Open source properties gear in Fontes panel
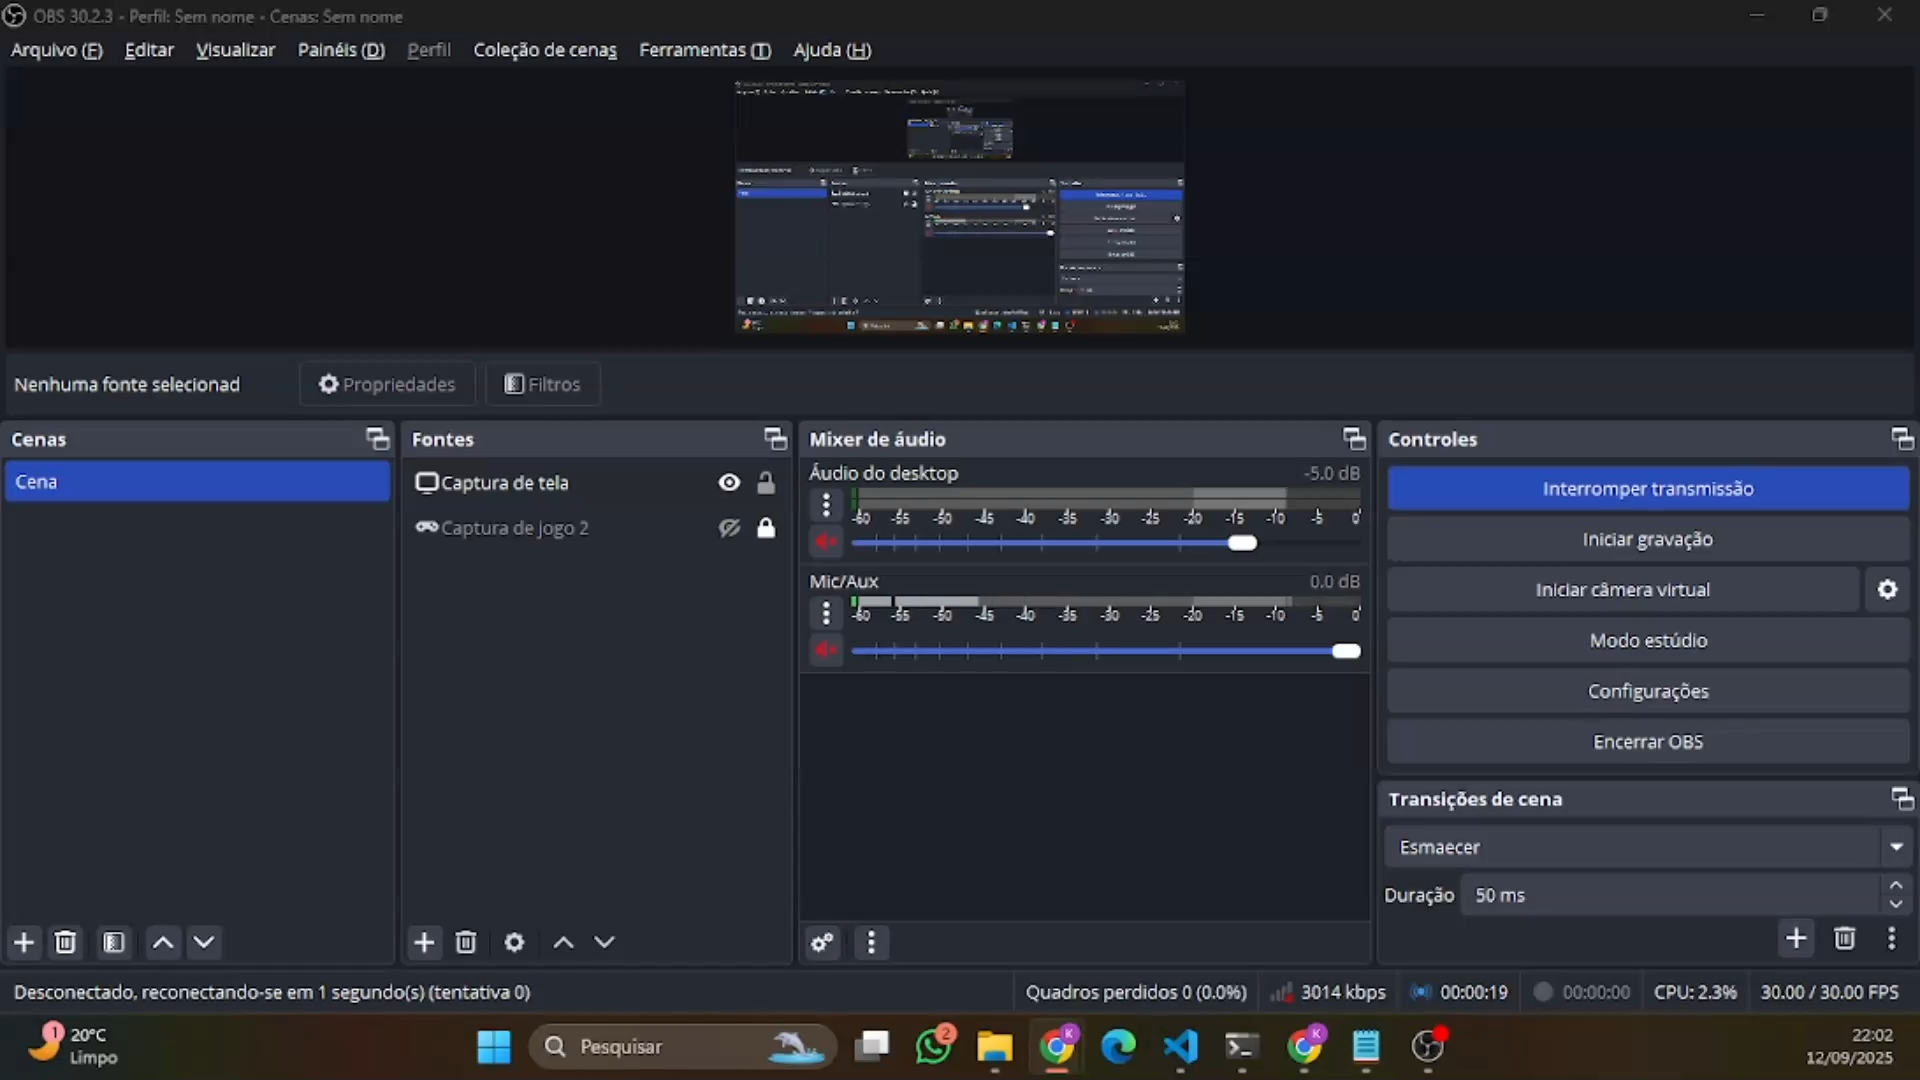The height and width of the screenshot is (1080, 1920). (514, 942)
